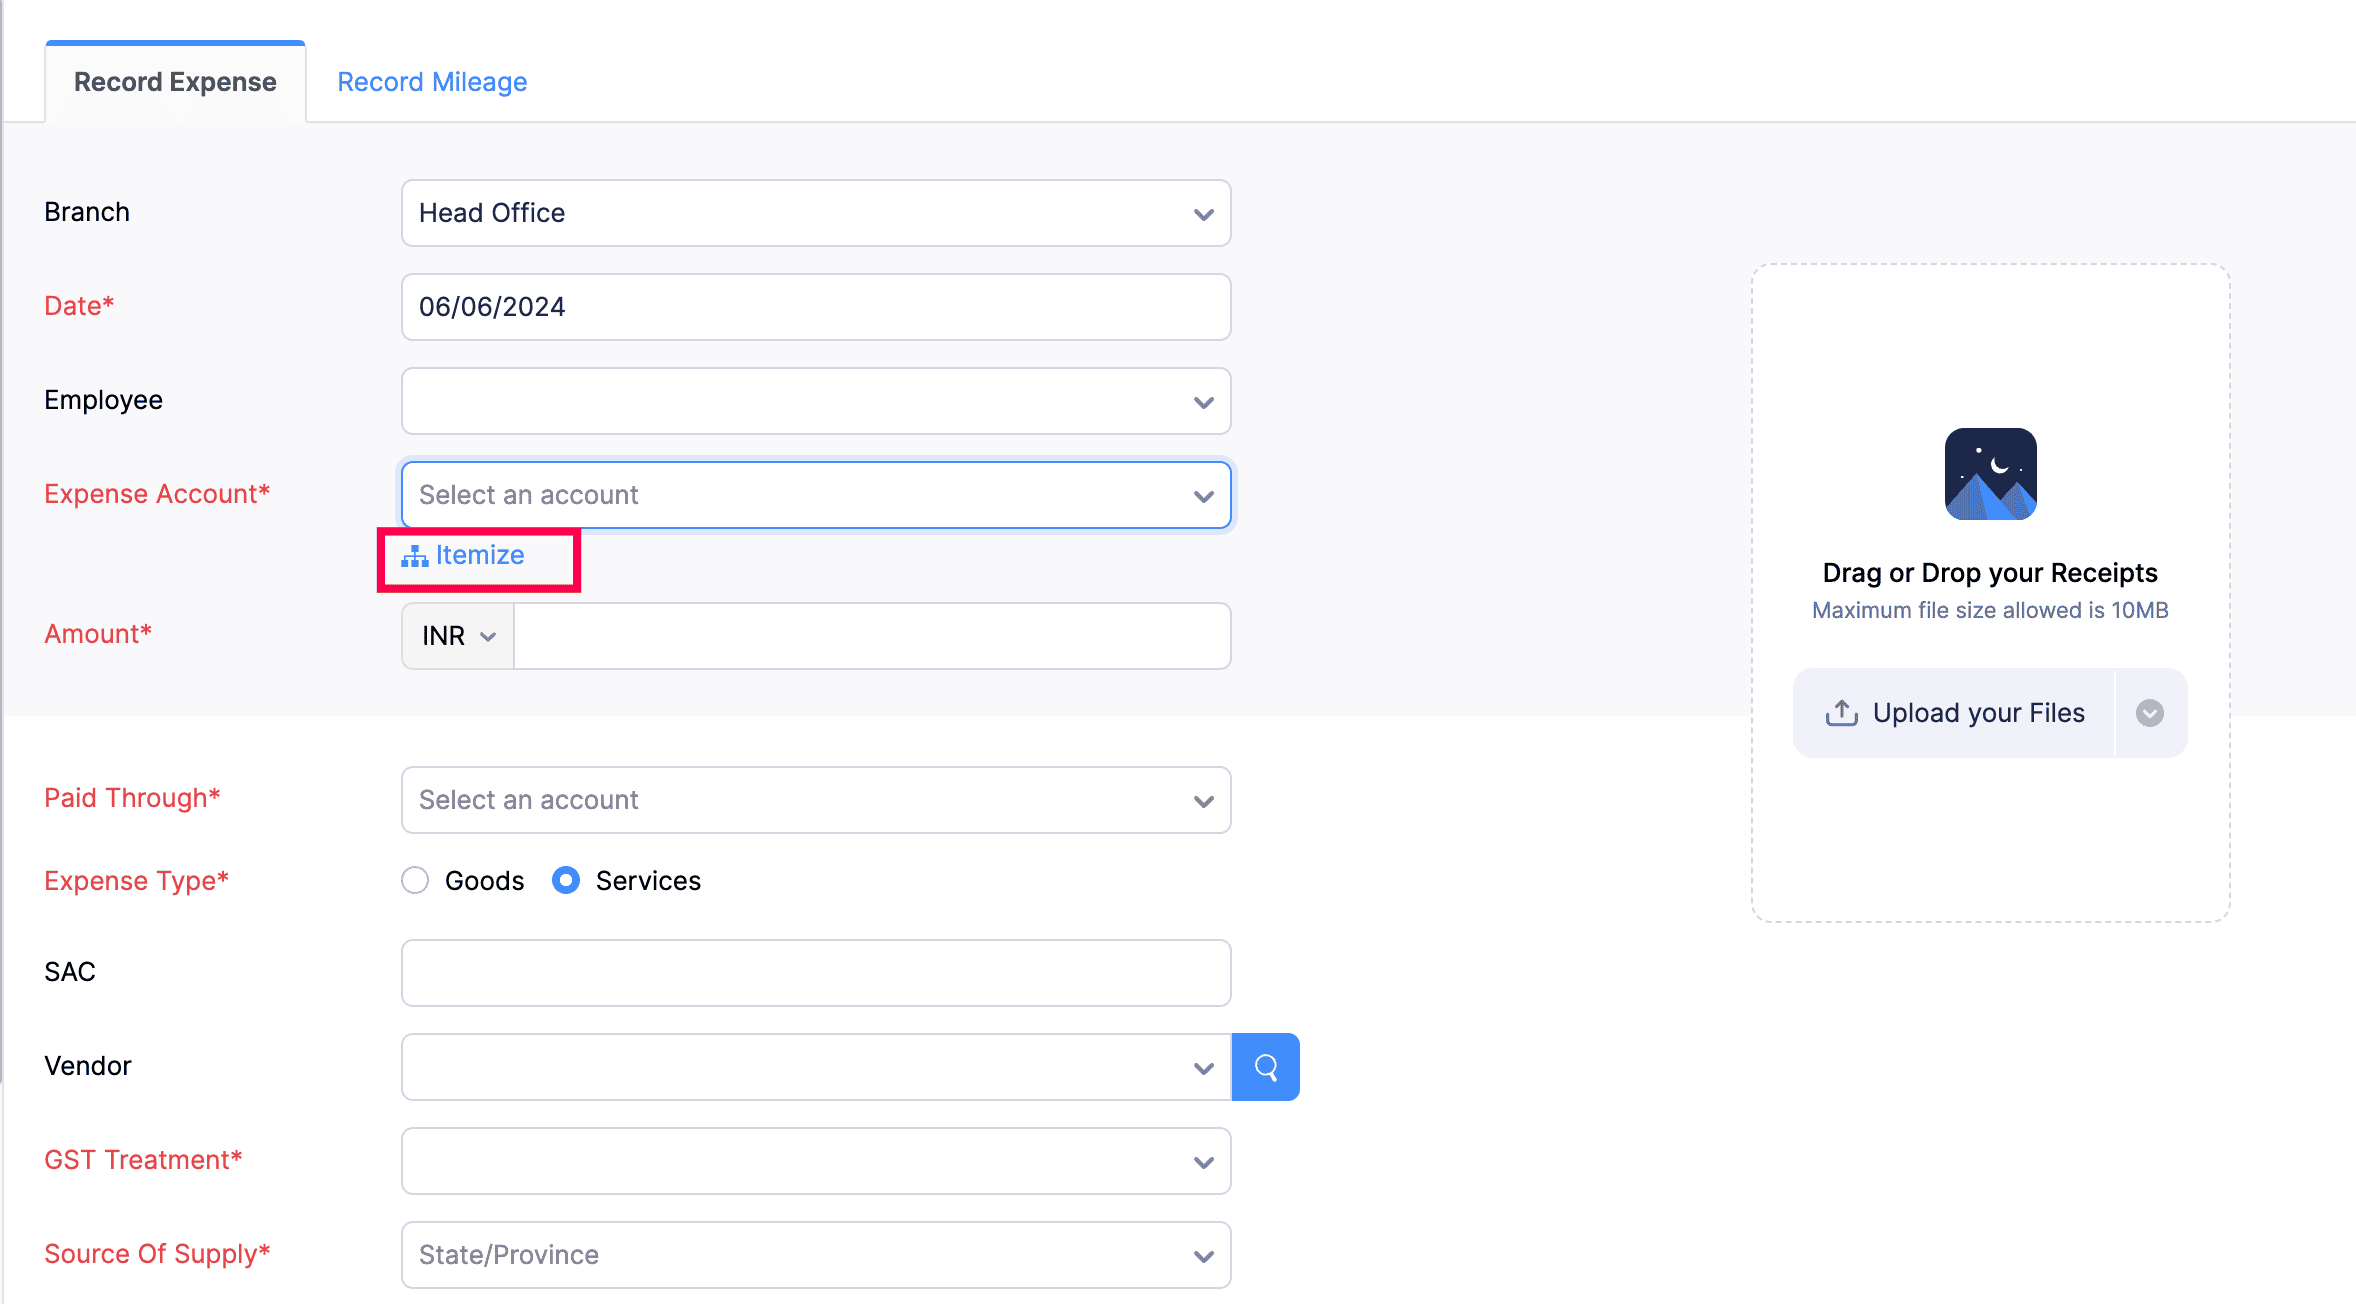
Task: Click the receipt mountain image icon
Action: pos(1989,474)
